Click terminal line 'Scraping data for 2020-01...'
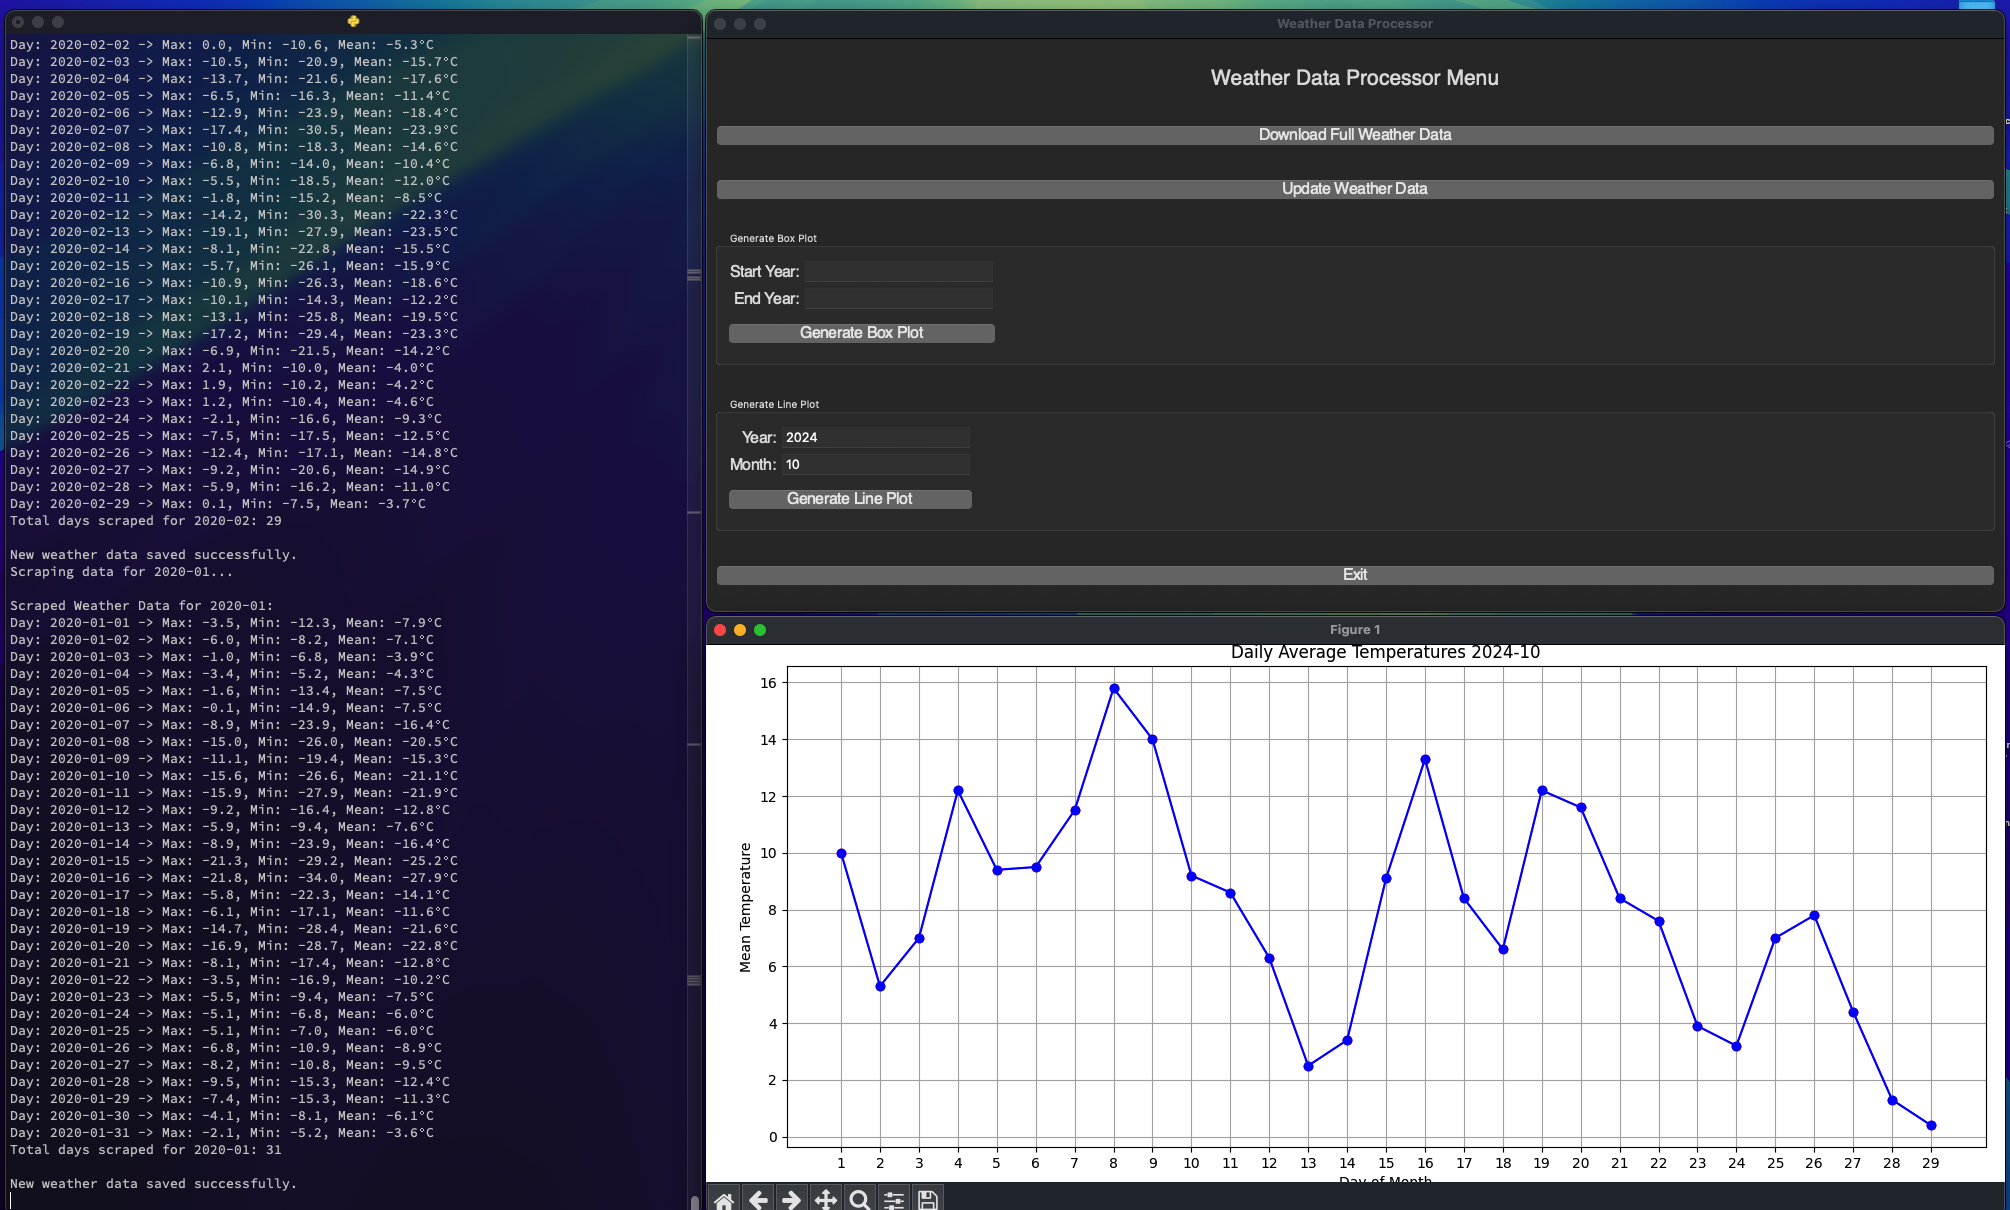The height and width of the screenshot is (1210, 2010). tap(122, 572)
